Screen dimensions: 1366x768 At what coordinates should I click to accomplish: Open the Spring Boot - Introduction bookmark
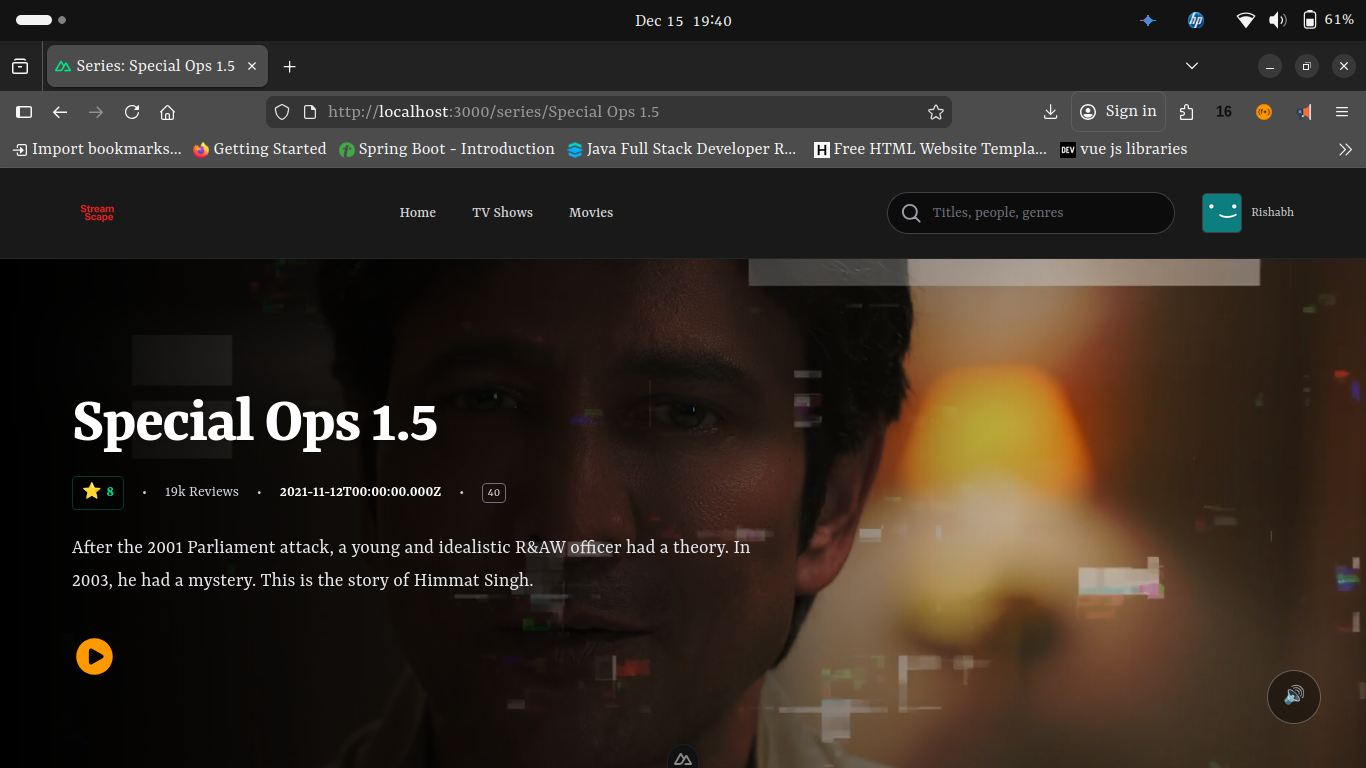(x=446, y=149)
